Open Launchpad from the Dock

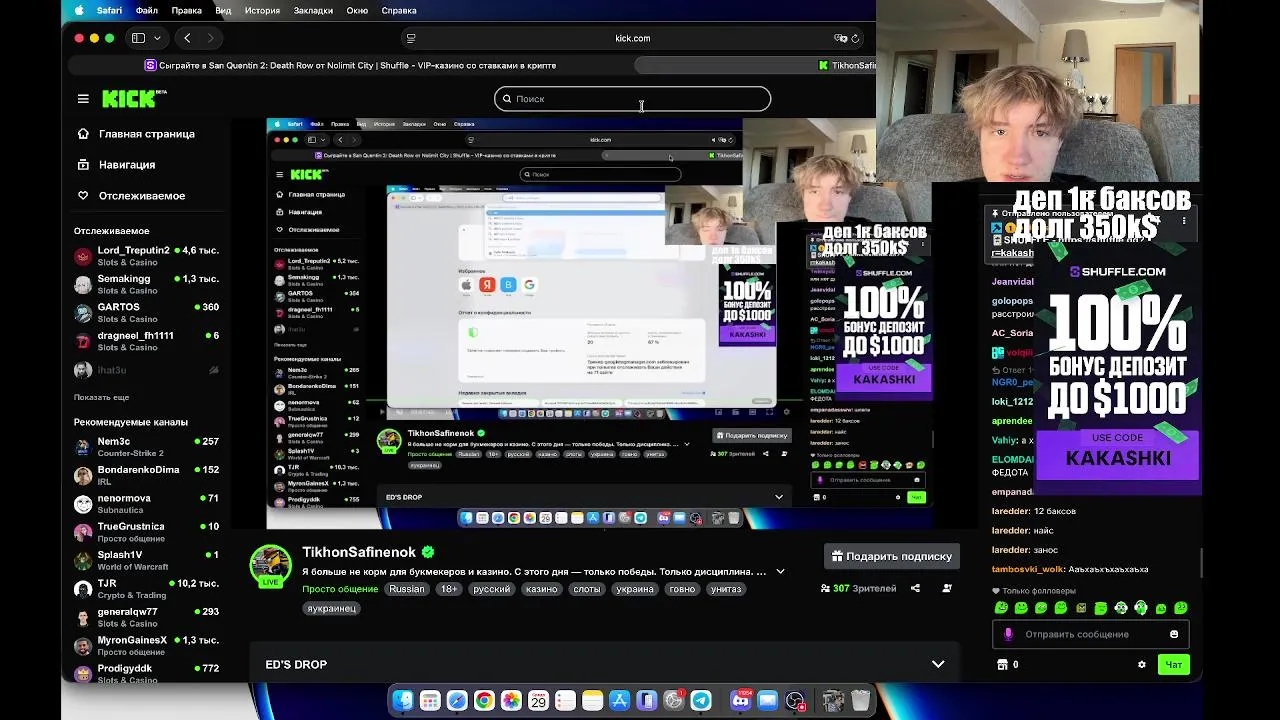click(430, 701)
